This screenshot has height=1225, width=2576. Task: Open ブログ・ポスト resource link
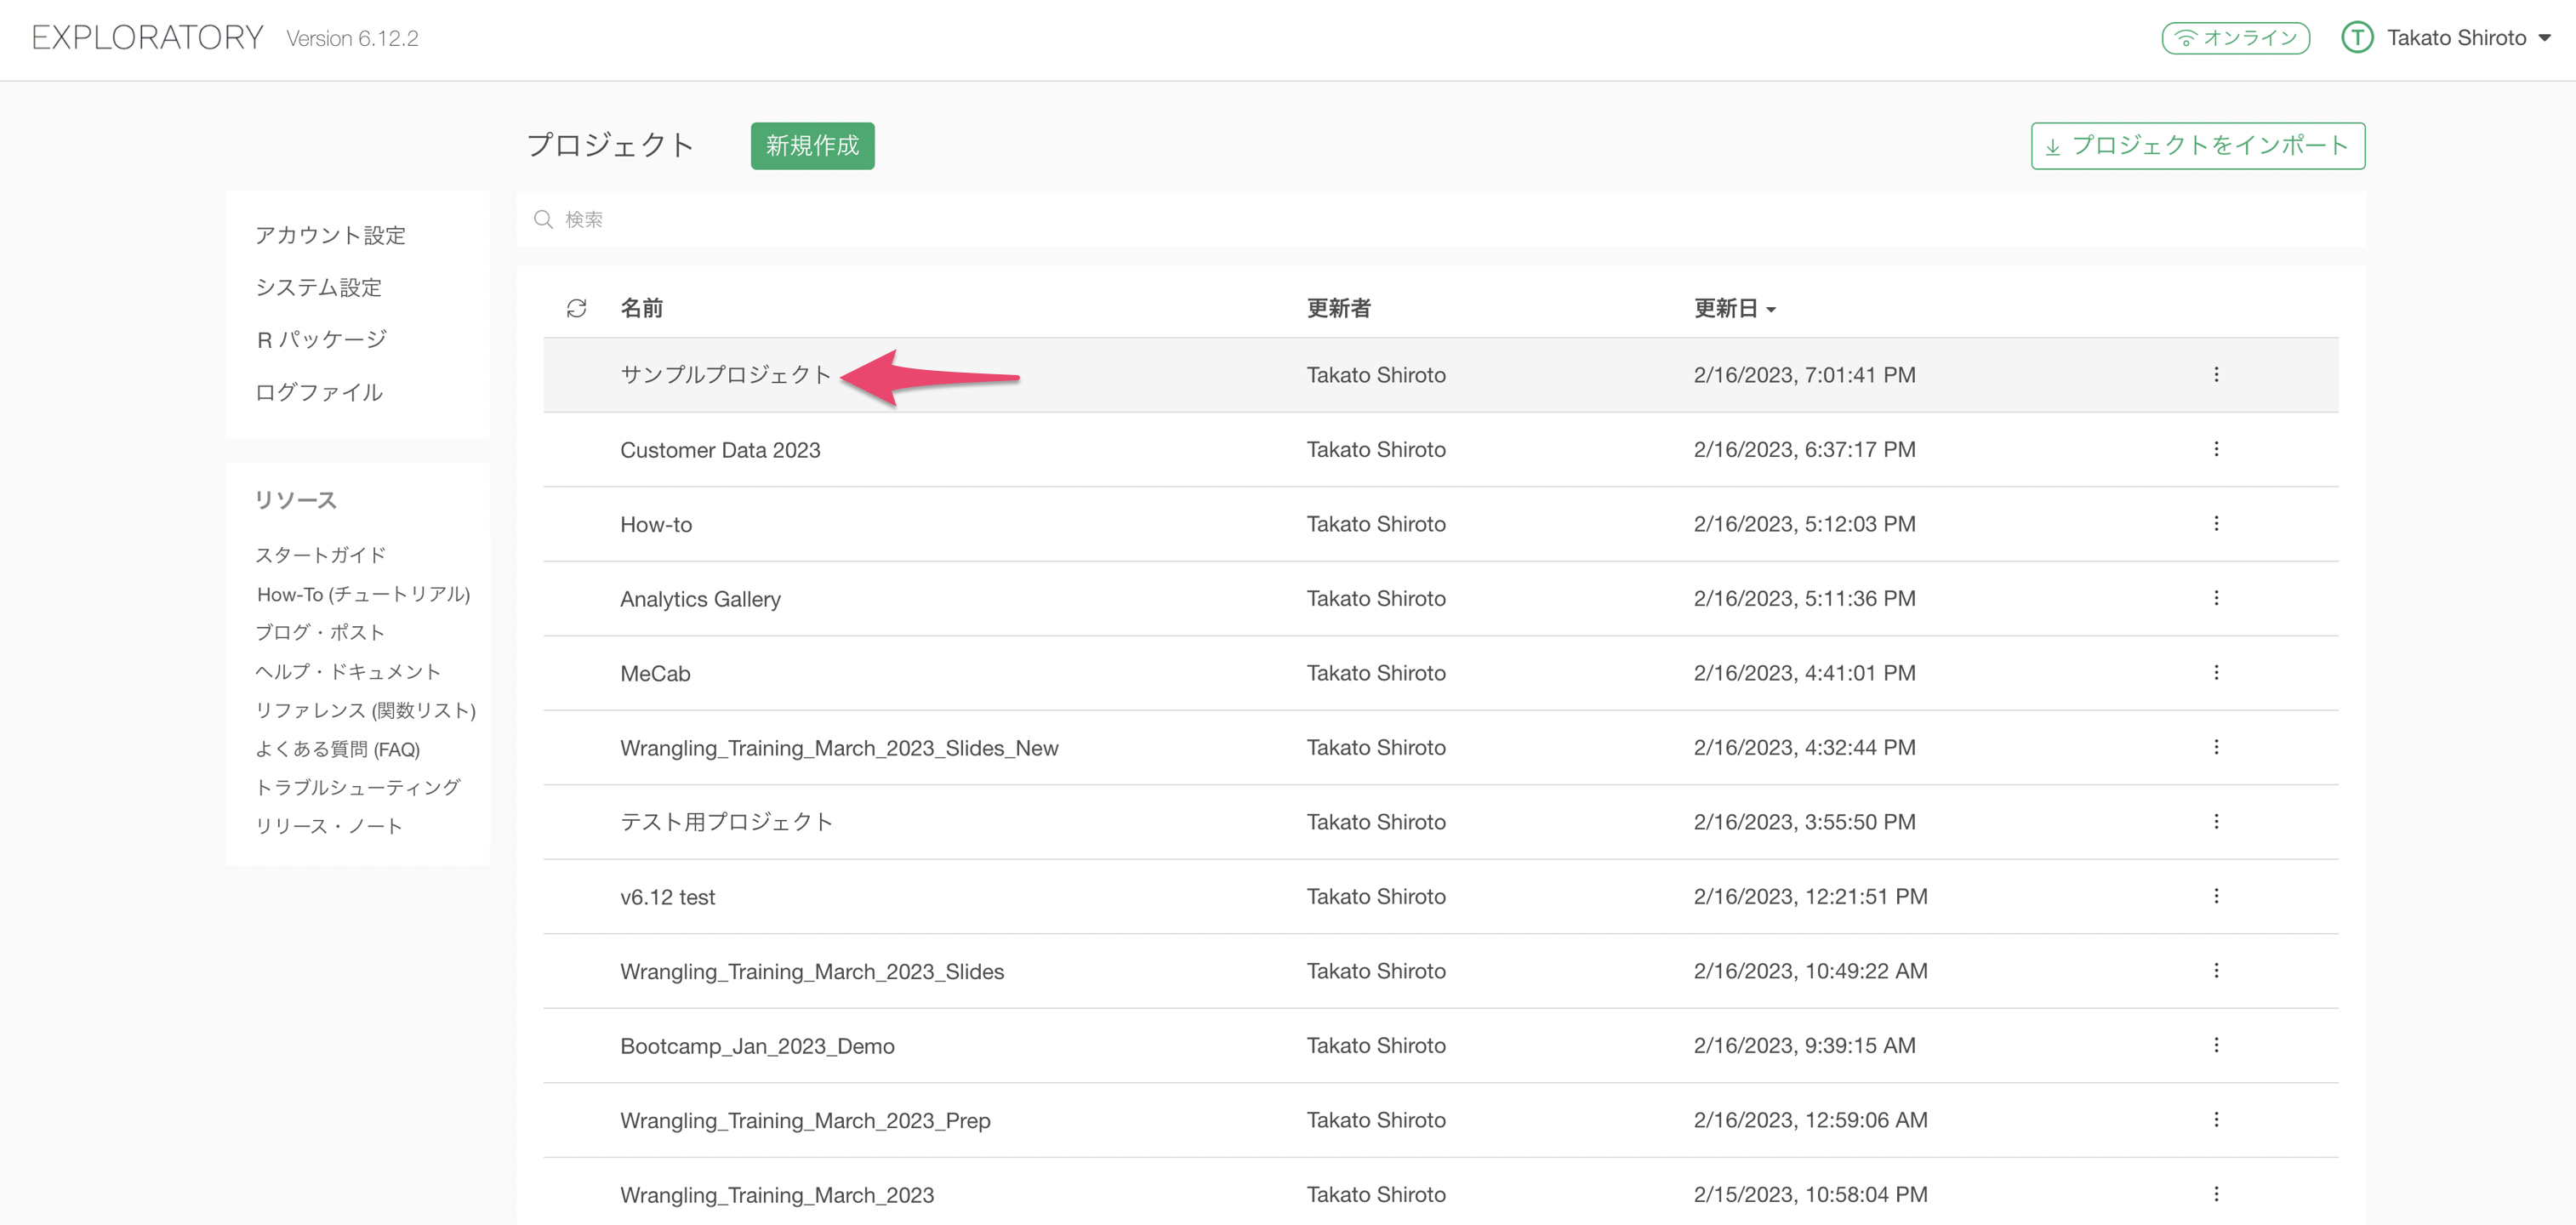320,632
